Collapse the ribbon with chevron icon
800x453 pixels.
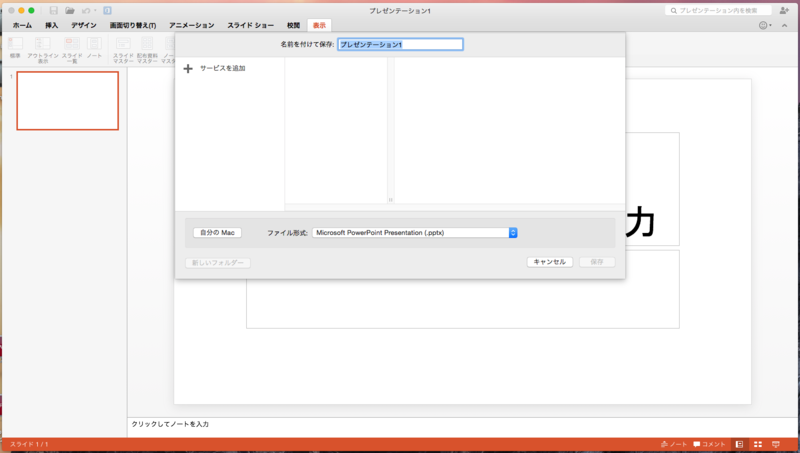(x=784, y=26)
